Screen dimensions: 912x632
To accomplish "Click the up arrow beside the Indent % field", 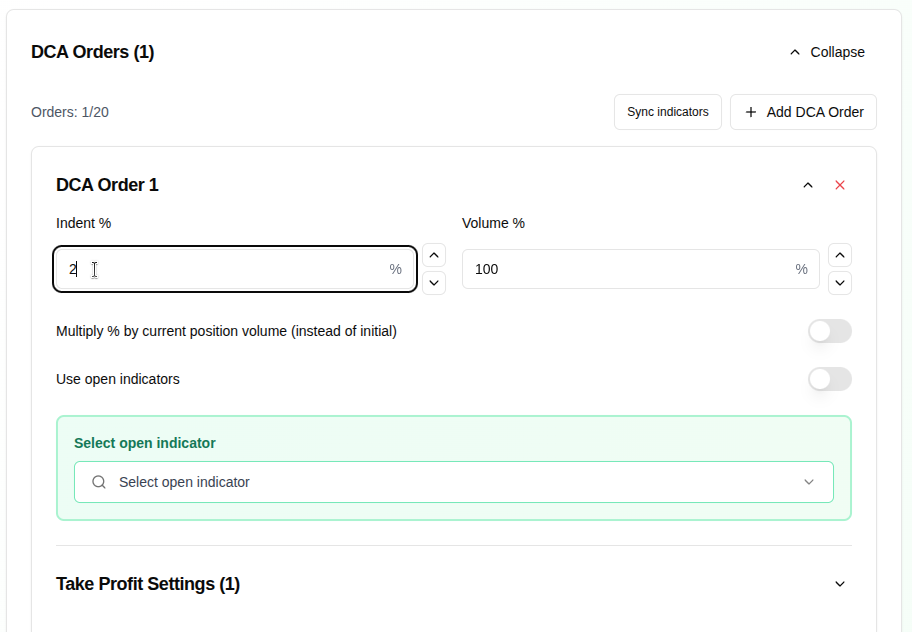I will point(434,255).
